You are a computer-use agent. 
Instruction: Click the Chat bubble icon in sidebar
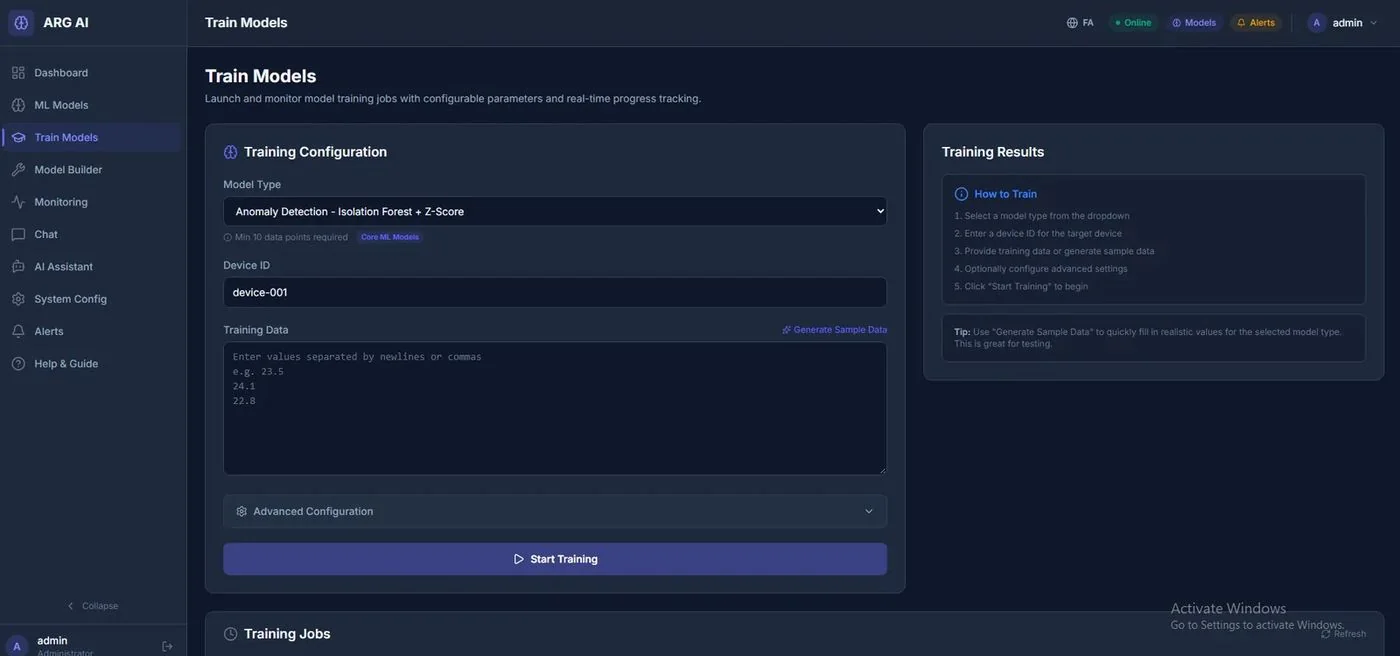pyautogui.click(x=18, y=234)
